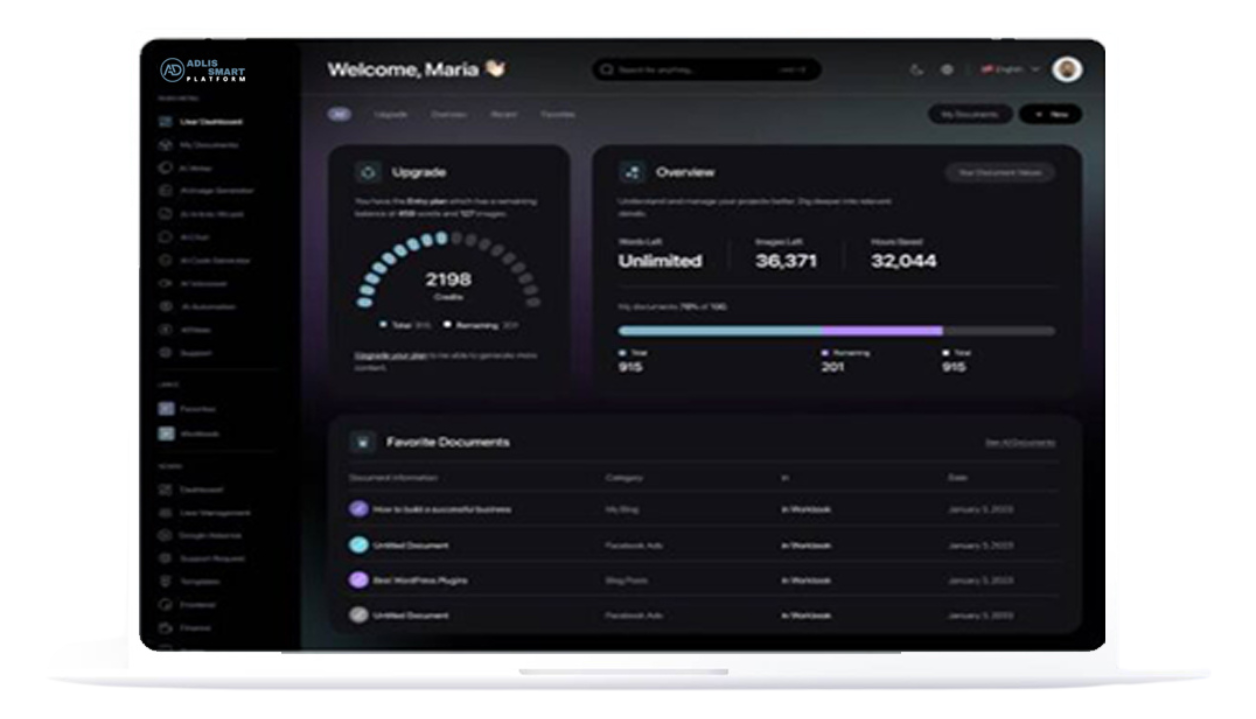This screenshot has width=1256, height=719.
Task: Click the My Documents sidebar icon
Action: [167, 145]
